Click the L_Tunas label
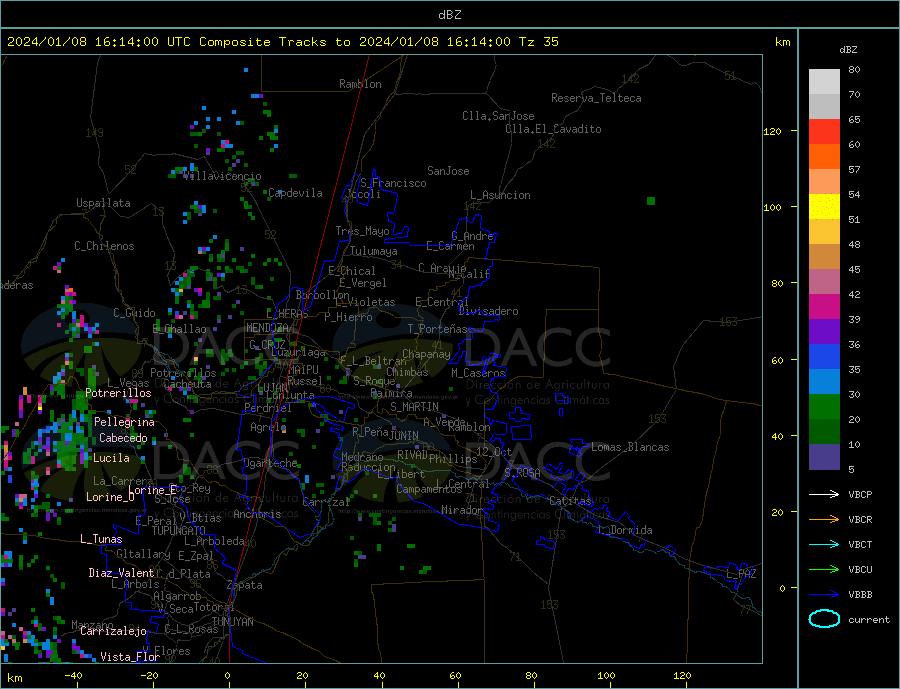Screen dimensions: 900x689 [x=101, y=539]
